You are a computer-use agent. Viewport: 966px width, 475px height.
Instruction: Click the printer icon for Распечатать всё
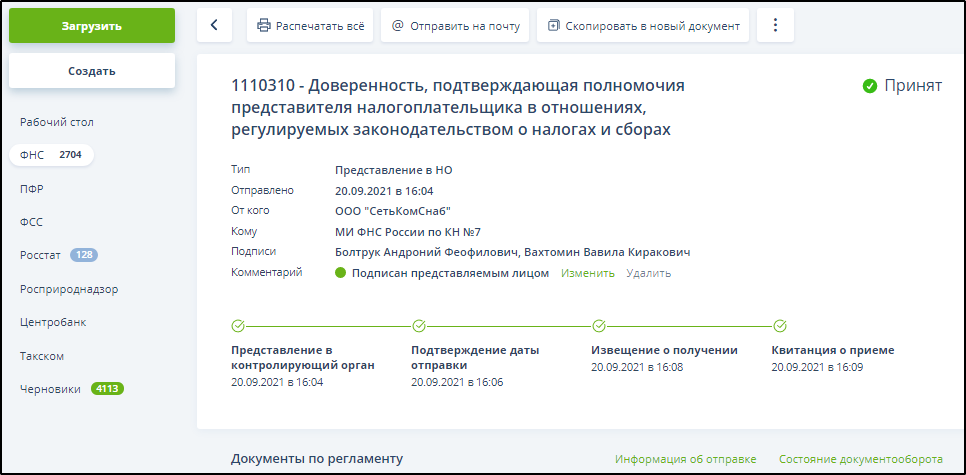click(264, 26)
